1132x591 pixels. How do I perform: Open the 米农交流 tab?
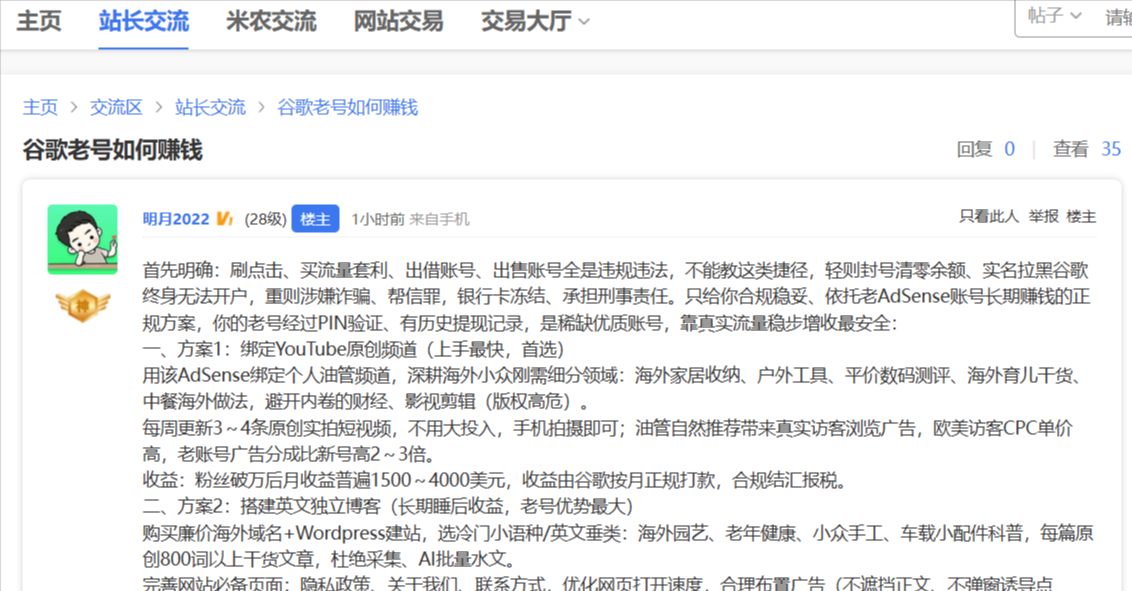pos(271,21)
